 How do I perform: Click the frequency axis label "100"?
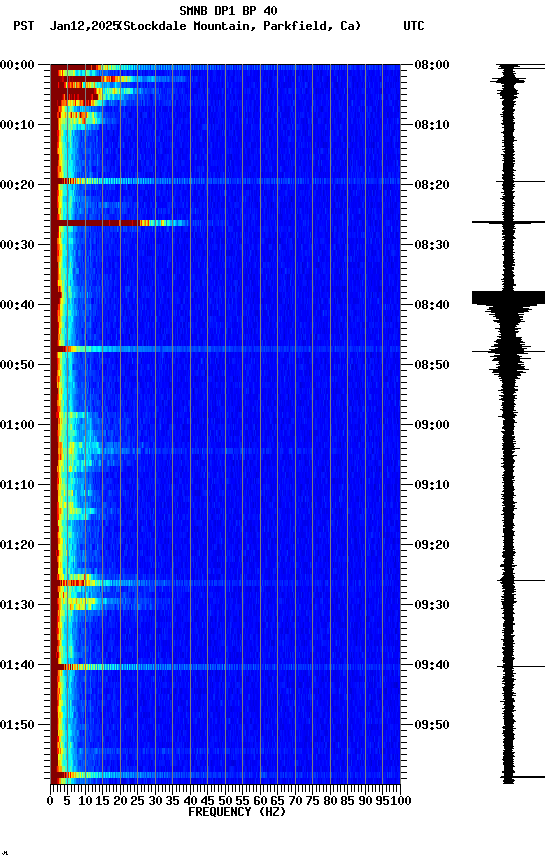[402, 802]
